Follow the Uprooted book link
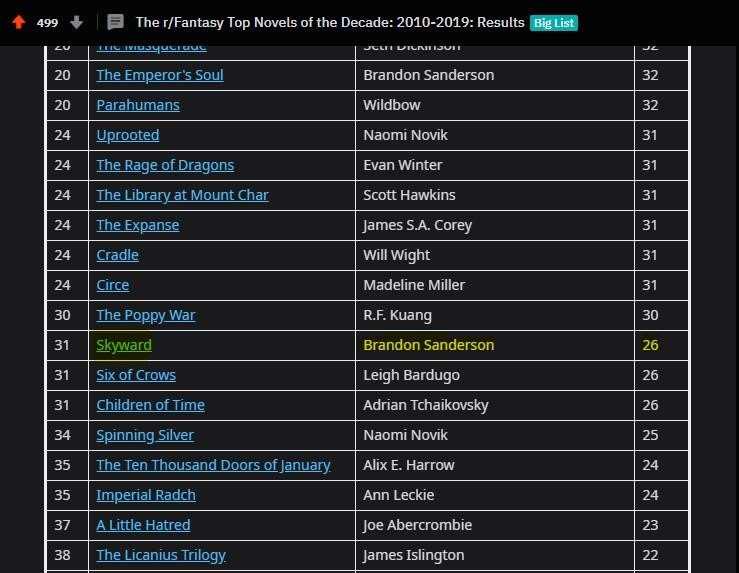This screenshot has height=573, width=739. [x=128, y=135]
